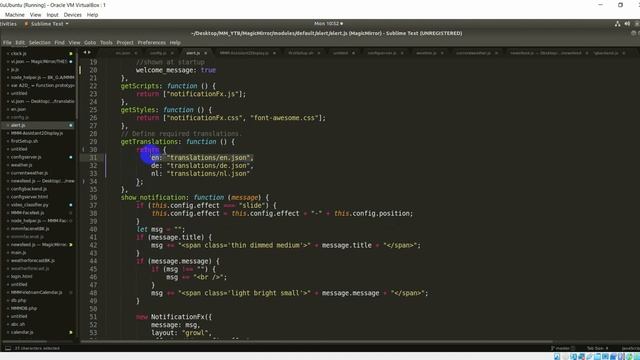Collapse the code fold at line 30
Screen dimensions: 640x360
tap(83, 150)
